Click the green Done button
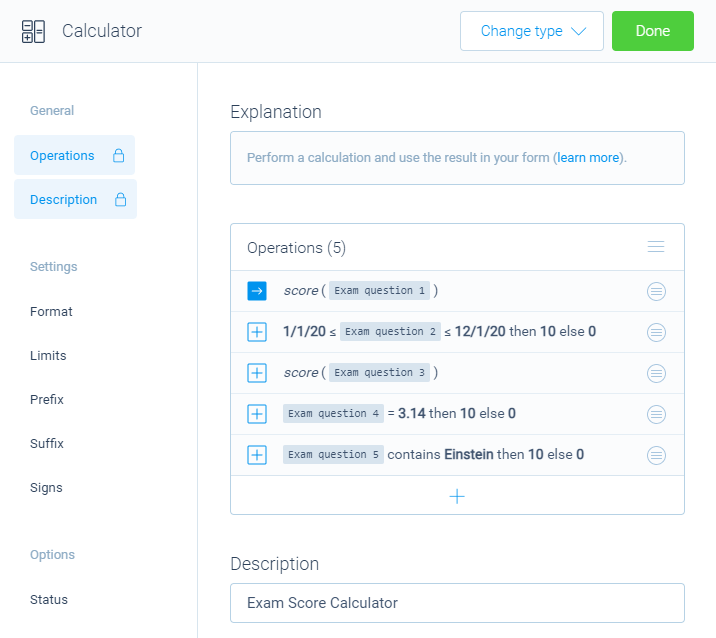 point(653,31)
